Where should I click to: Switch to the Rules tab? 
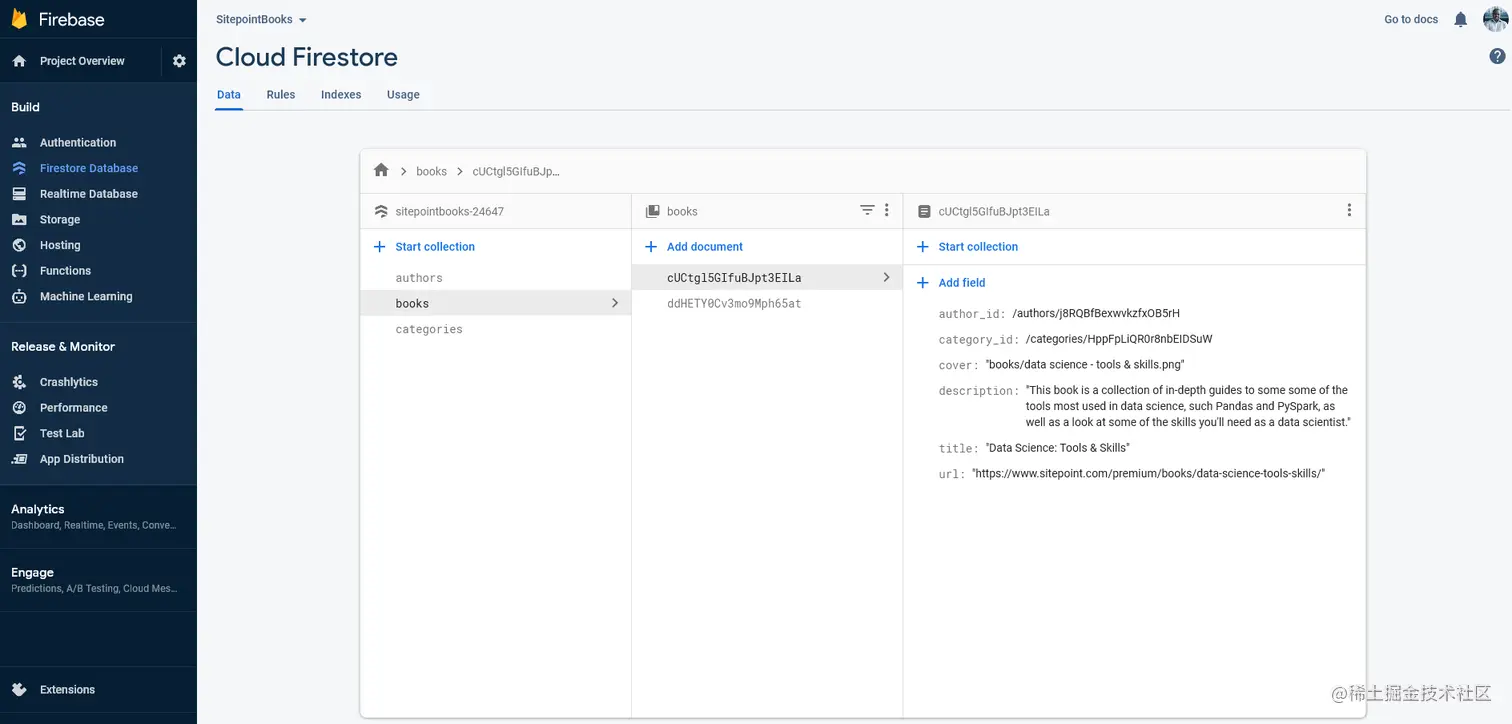point(280,94)
